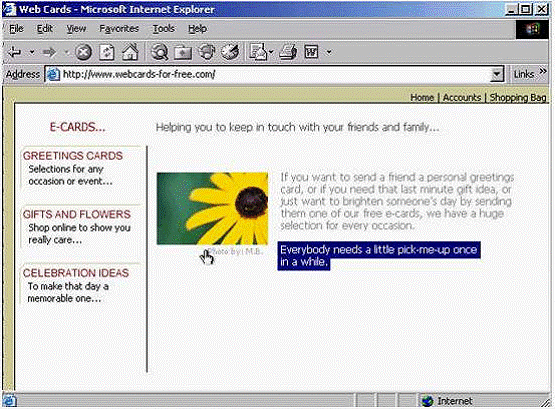Viewport: 555px width, 409px height.
Task: Open the Shopping Bag link
Action: [518, 97]
